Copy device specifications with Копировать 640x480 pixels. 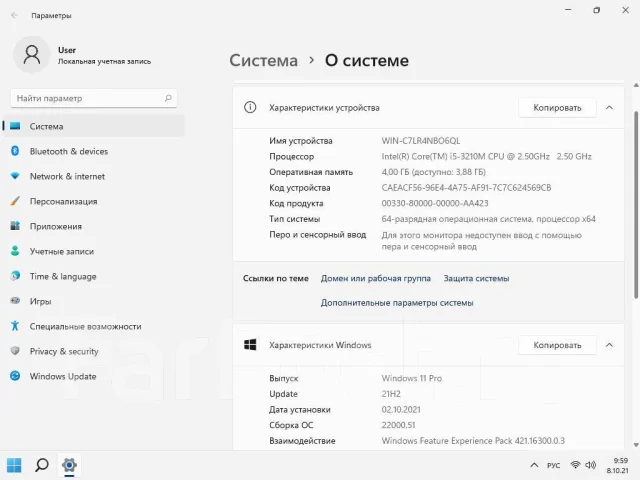(x=557, y=108)
